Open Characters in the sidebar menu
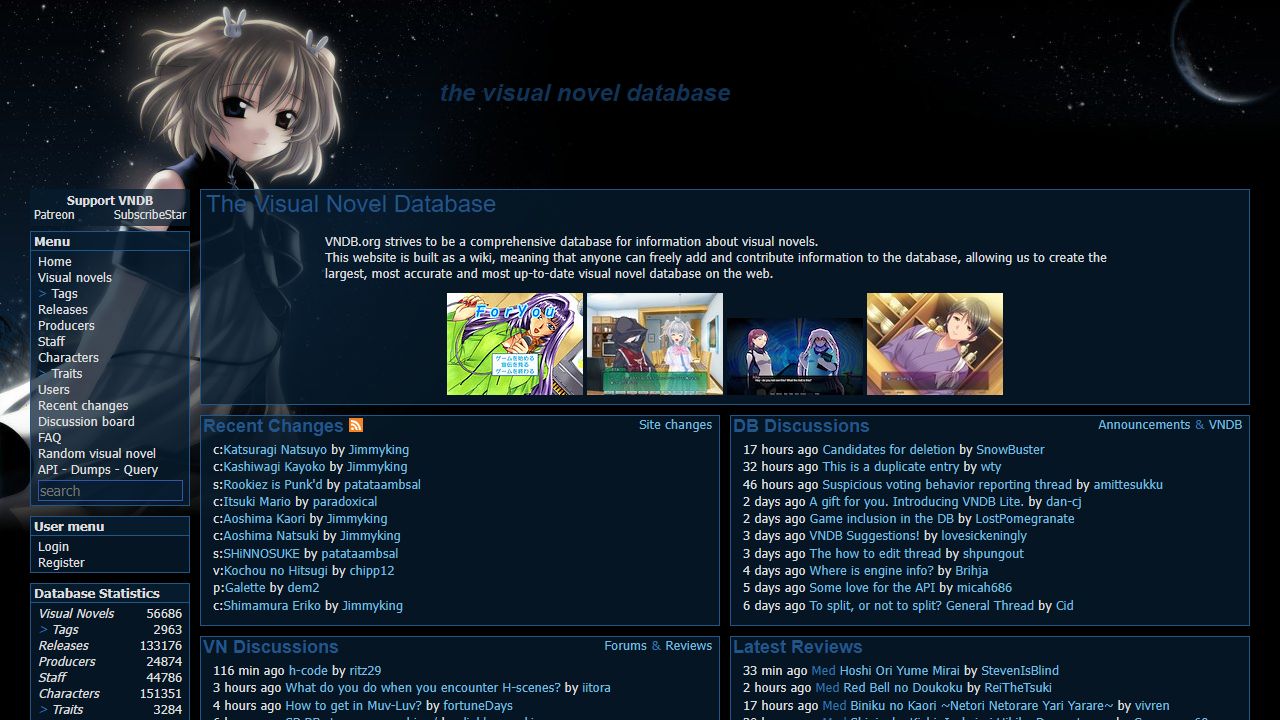 tap(68, 358)
